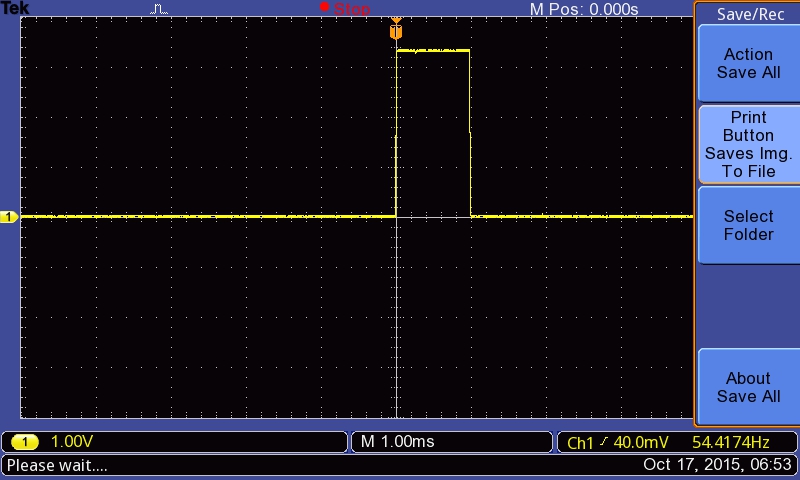Click the red Stop acquisition indicator
The width and height of the screenshot is (800, 480).
345,8
